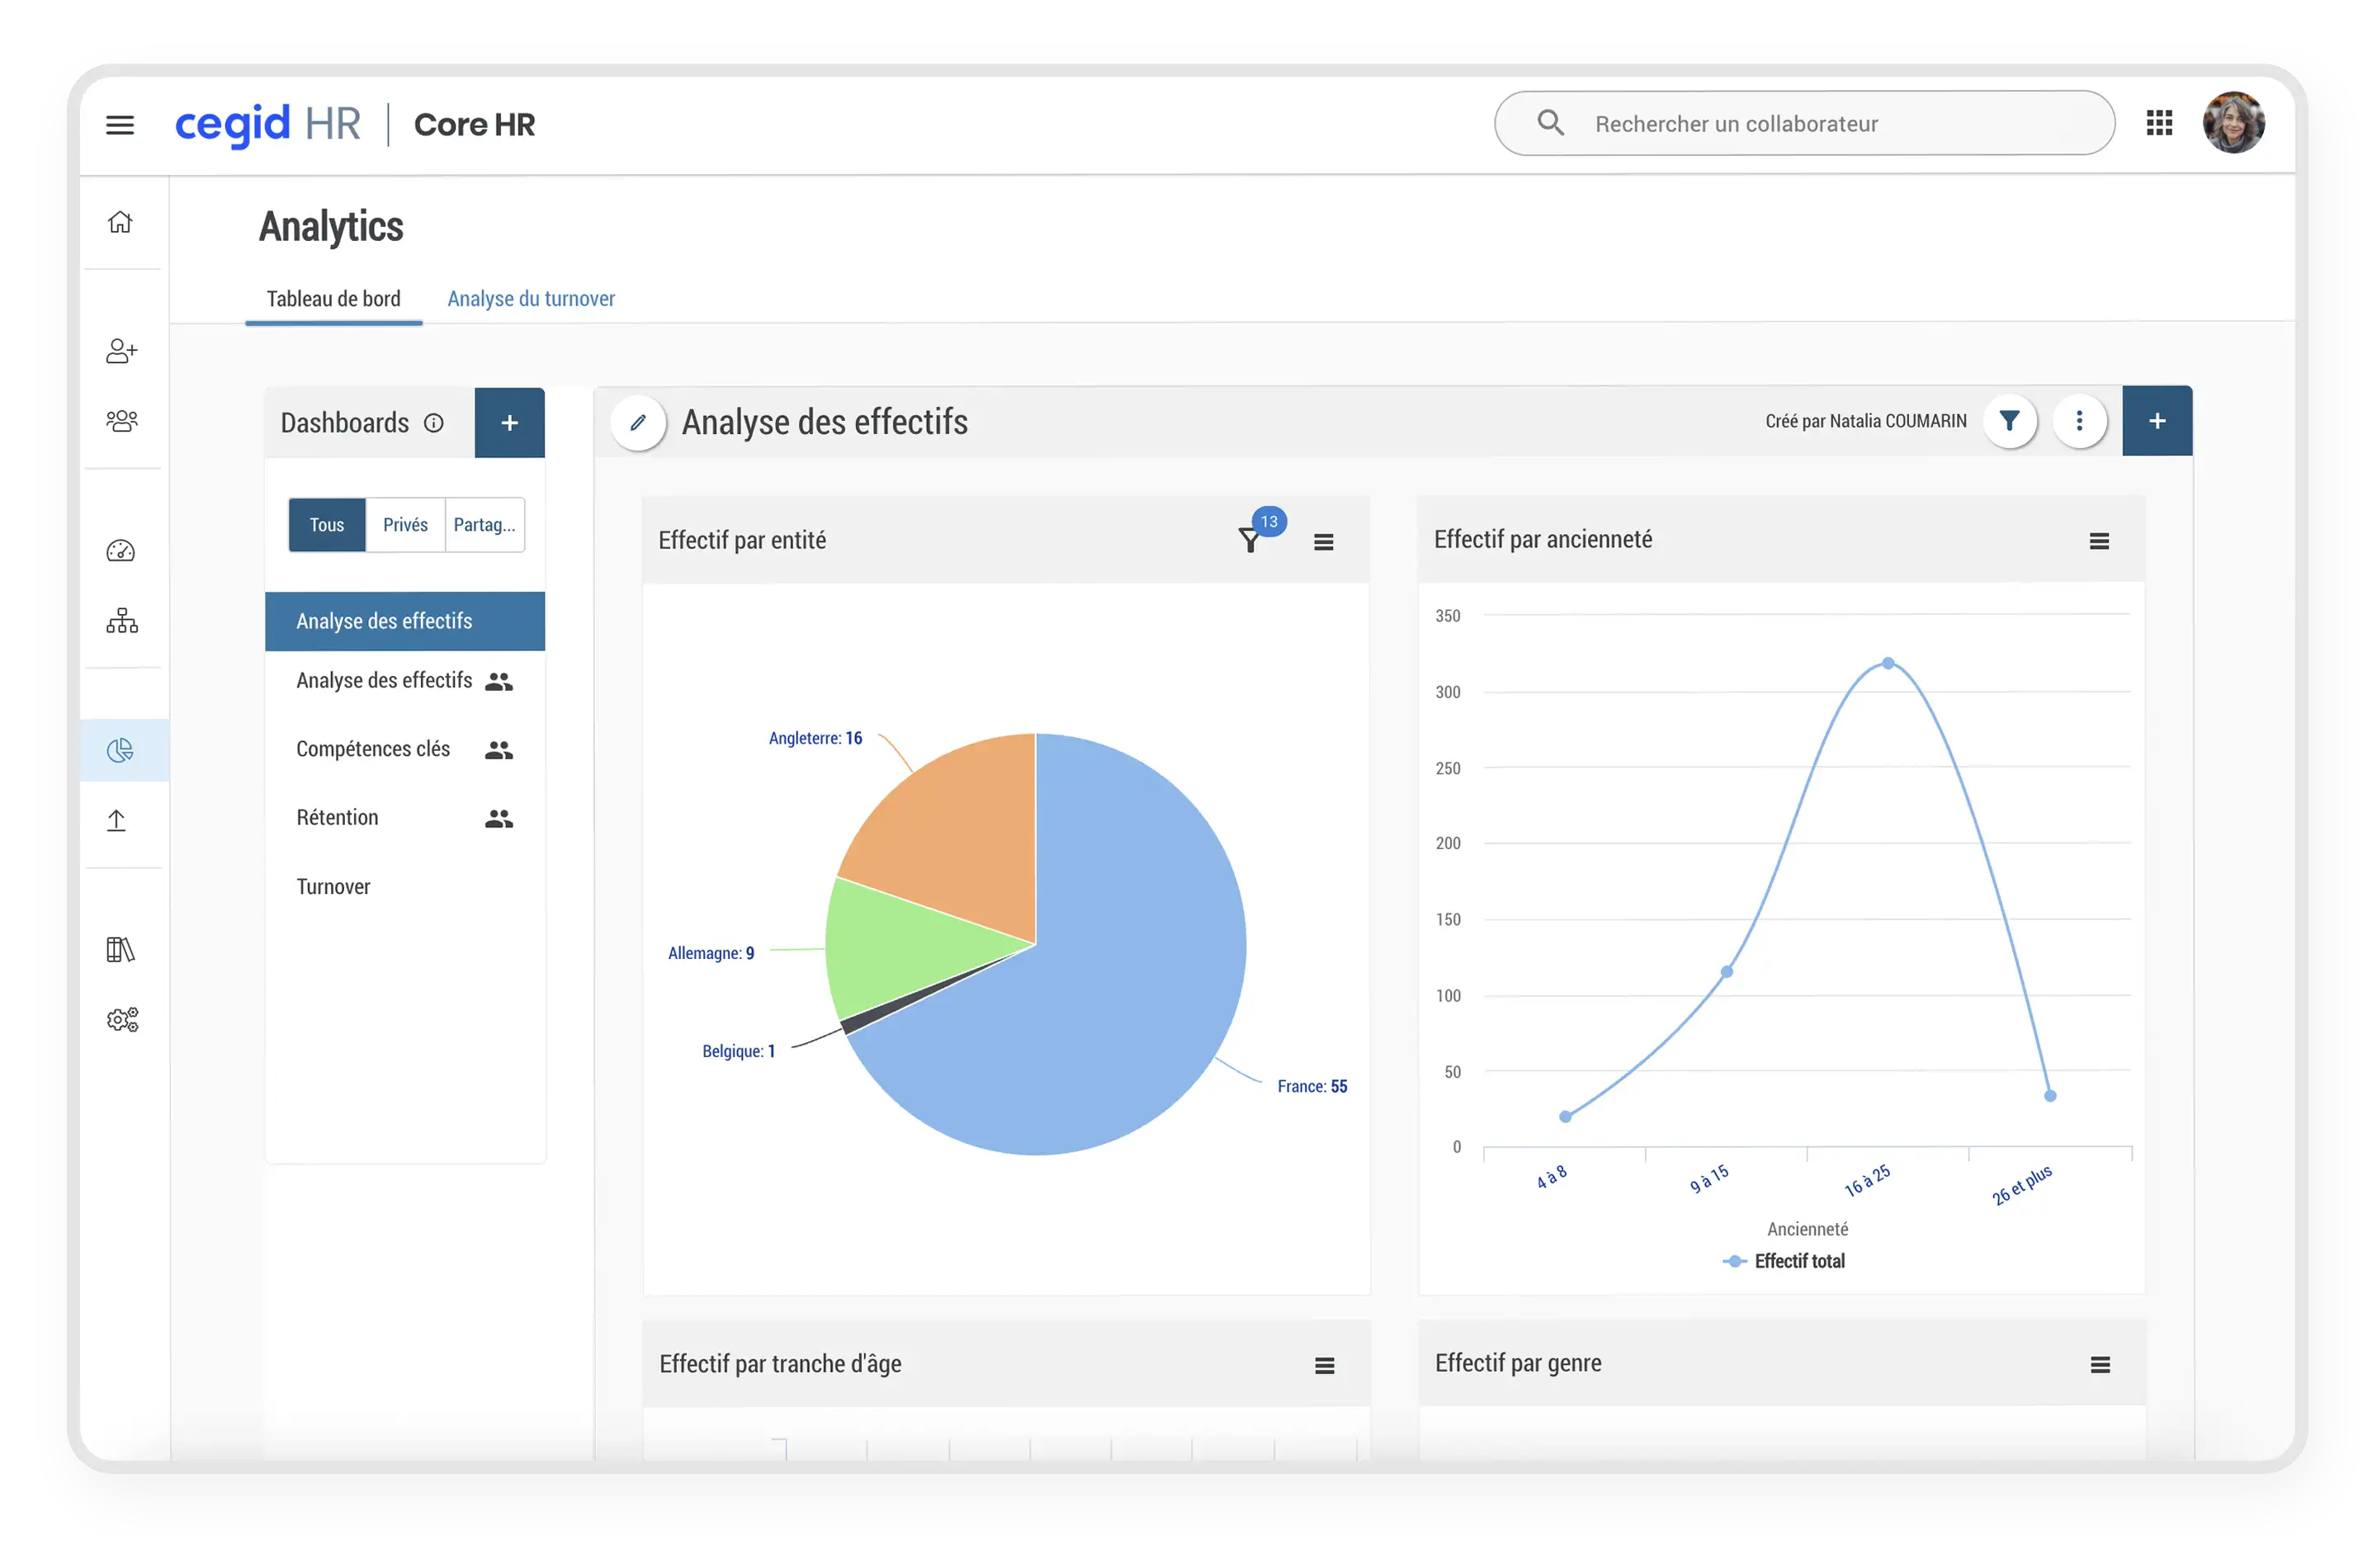
Task: Click the home icon in sidebar
Action: tap(120, 222)
